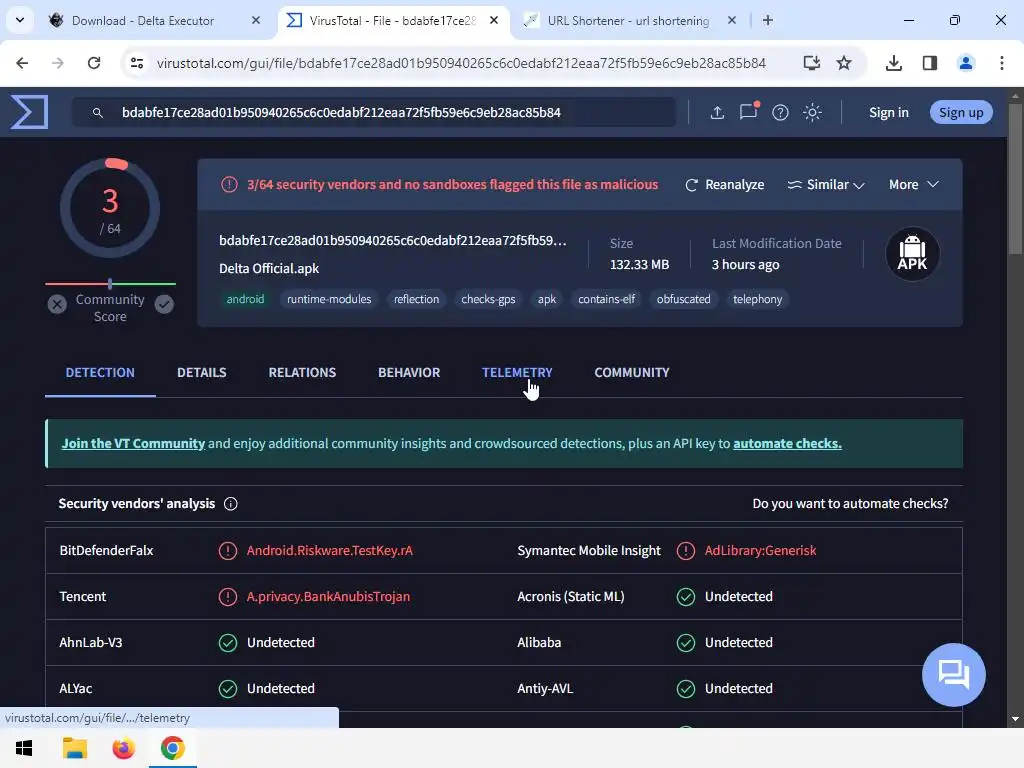This screenshot has height=768, width=1024.
Task: Click the VirusTotal hash search field
Action: tap(374, 112)
